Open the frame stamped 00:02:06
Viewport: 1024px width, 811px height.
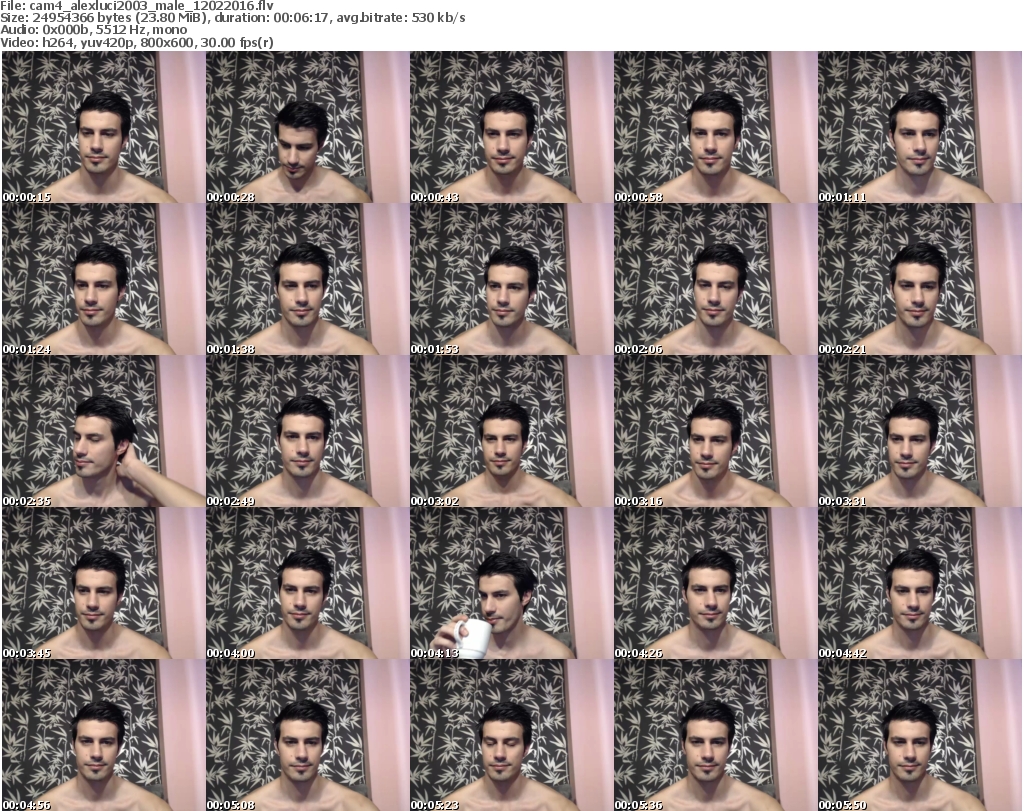[716, 279]
